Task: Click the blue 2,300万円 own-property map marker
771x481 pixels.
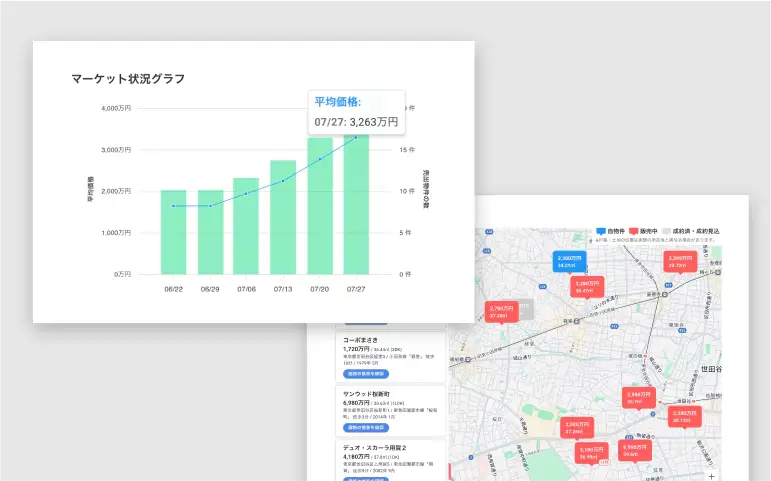Action: (567, 260)
